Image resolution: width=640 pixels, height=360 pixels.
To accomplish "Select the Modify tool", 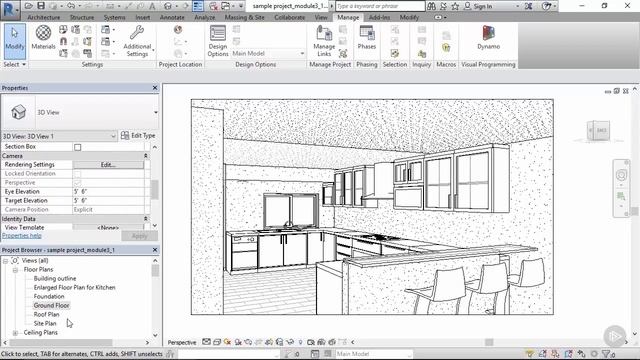I will pos(15,42).
